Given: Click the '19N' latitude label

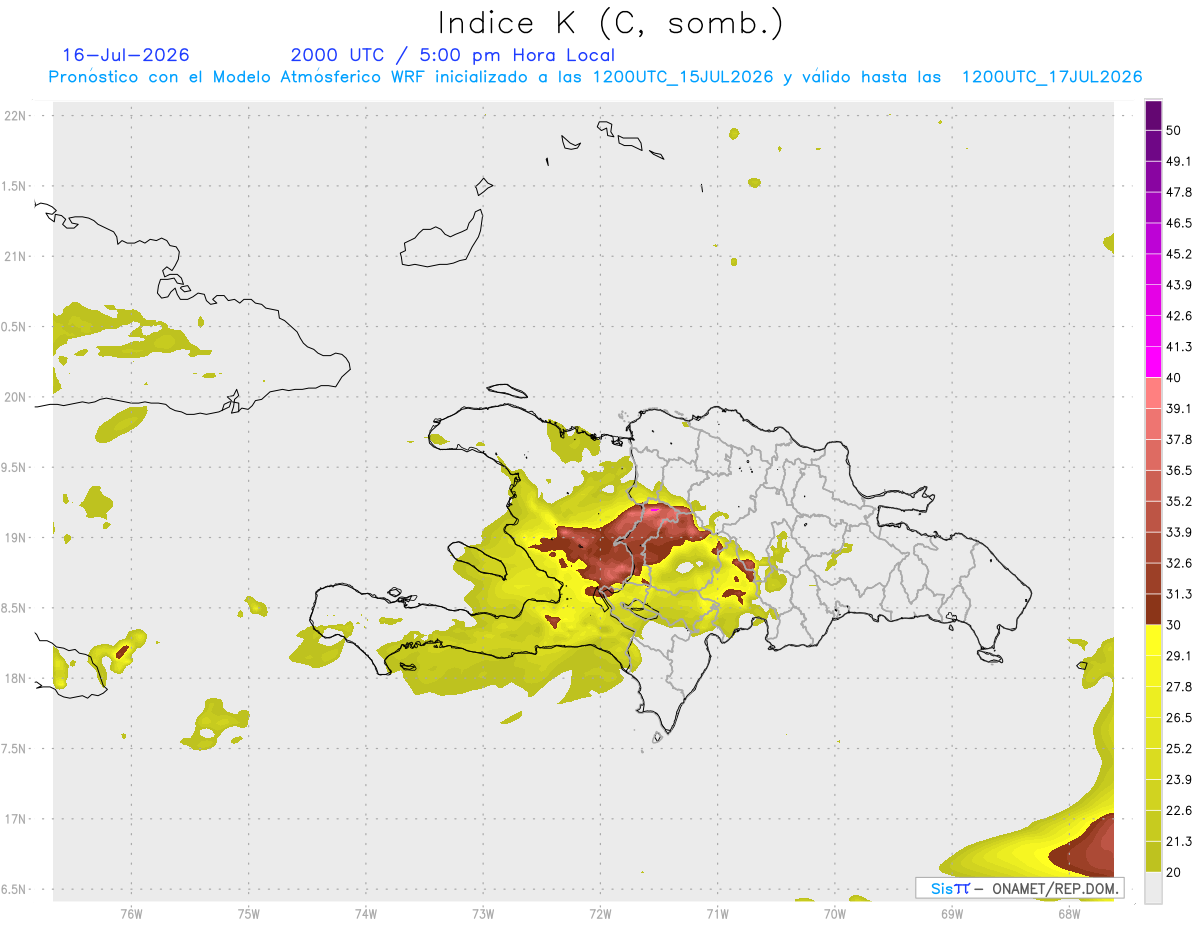Looking at the screenshot, I should point(15,538).
